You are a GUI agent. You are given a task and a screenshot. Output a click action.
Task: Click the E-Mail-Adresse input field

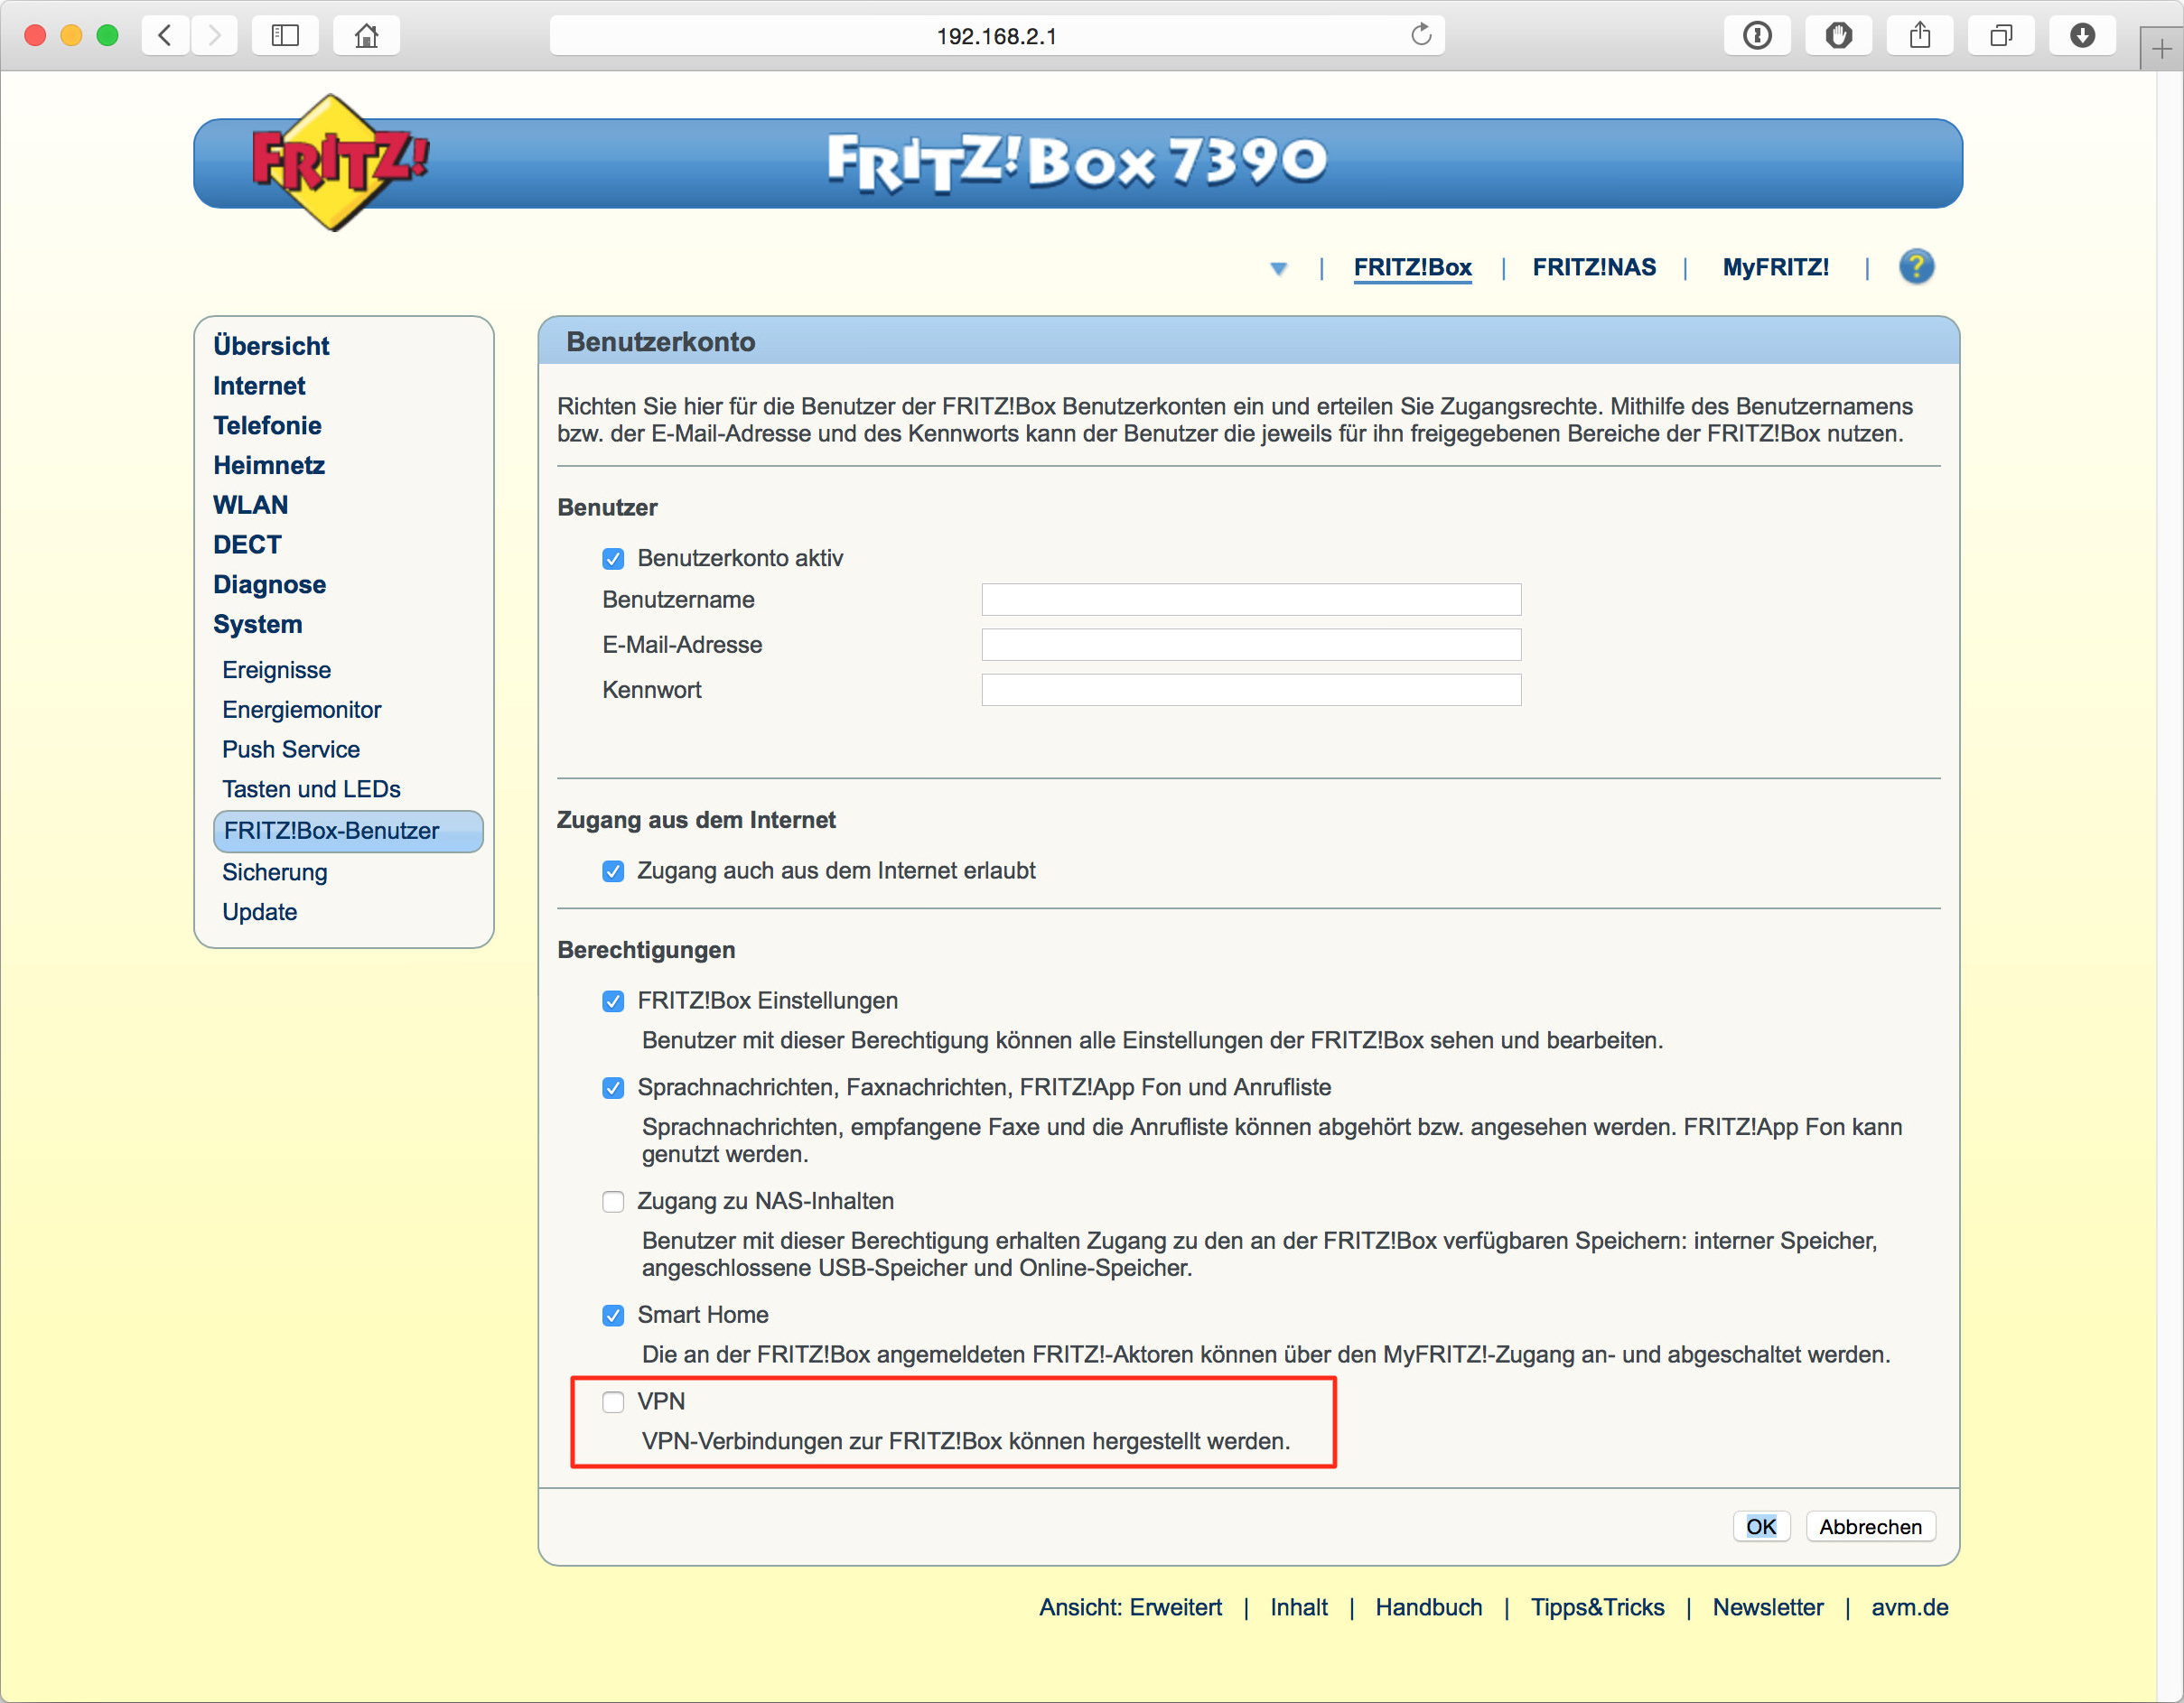[1251, 645]
